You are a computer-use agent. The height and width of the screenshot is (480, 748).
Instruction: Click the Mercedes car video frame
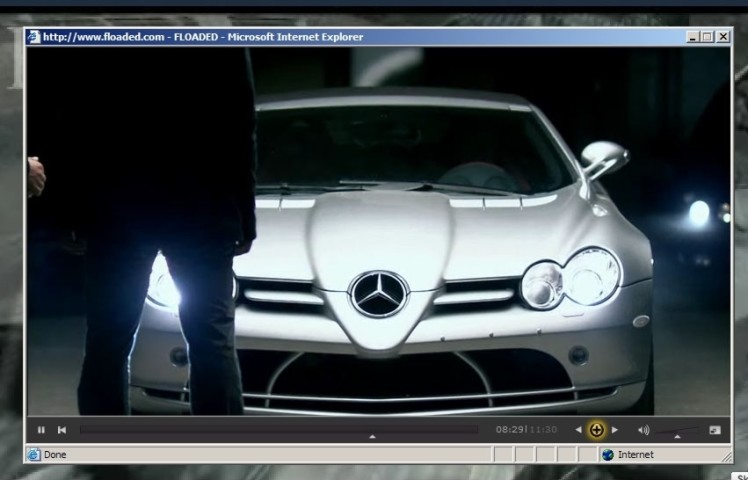point(378,231)
